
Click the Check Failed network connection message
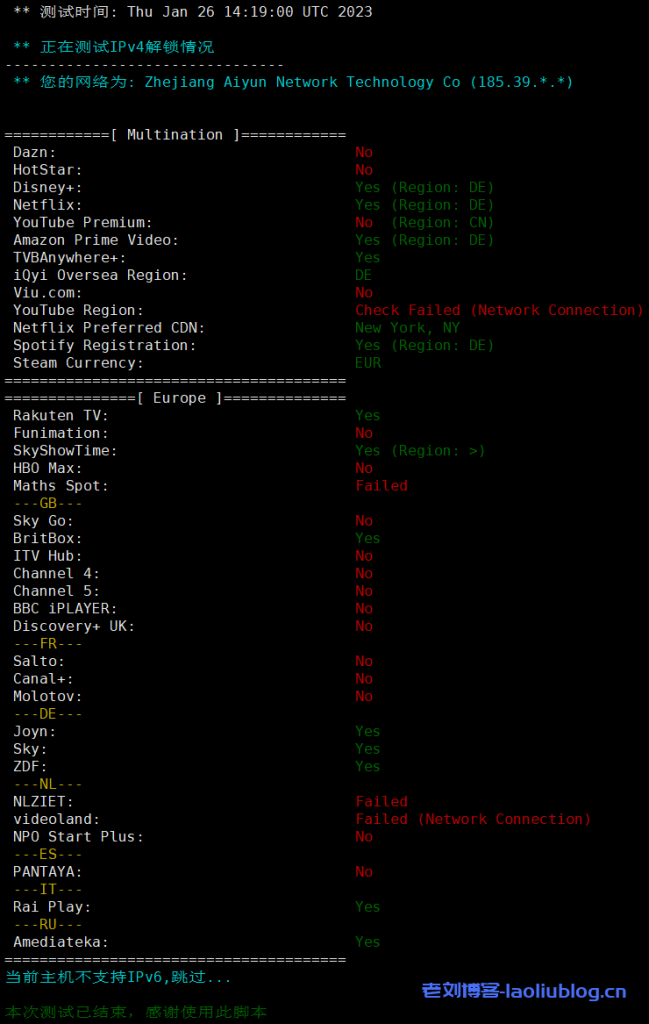click(x=499, y=310)
